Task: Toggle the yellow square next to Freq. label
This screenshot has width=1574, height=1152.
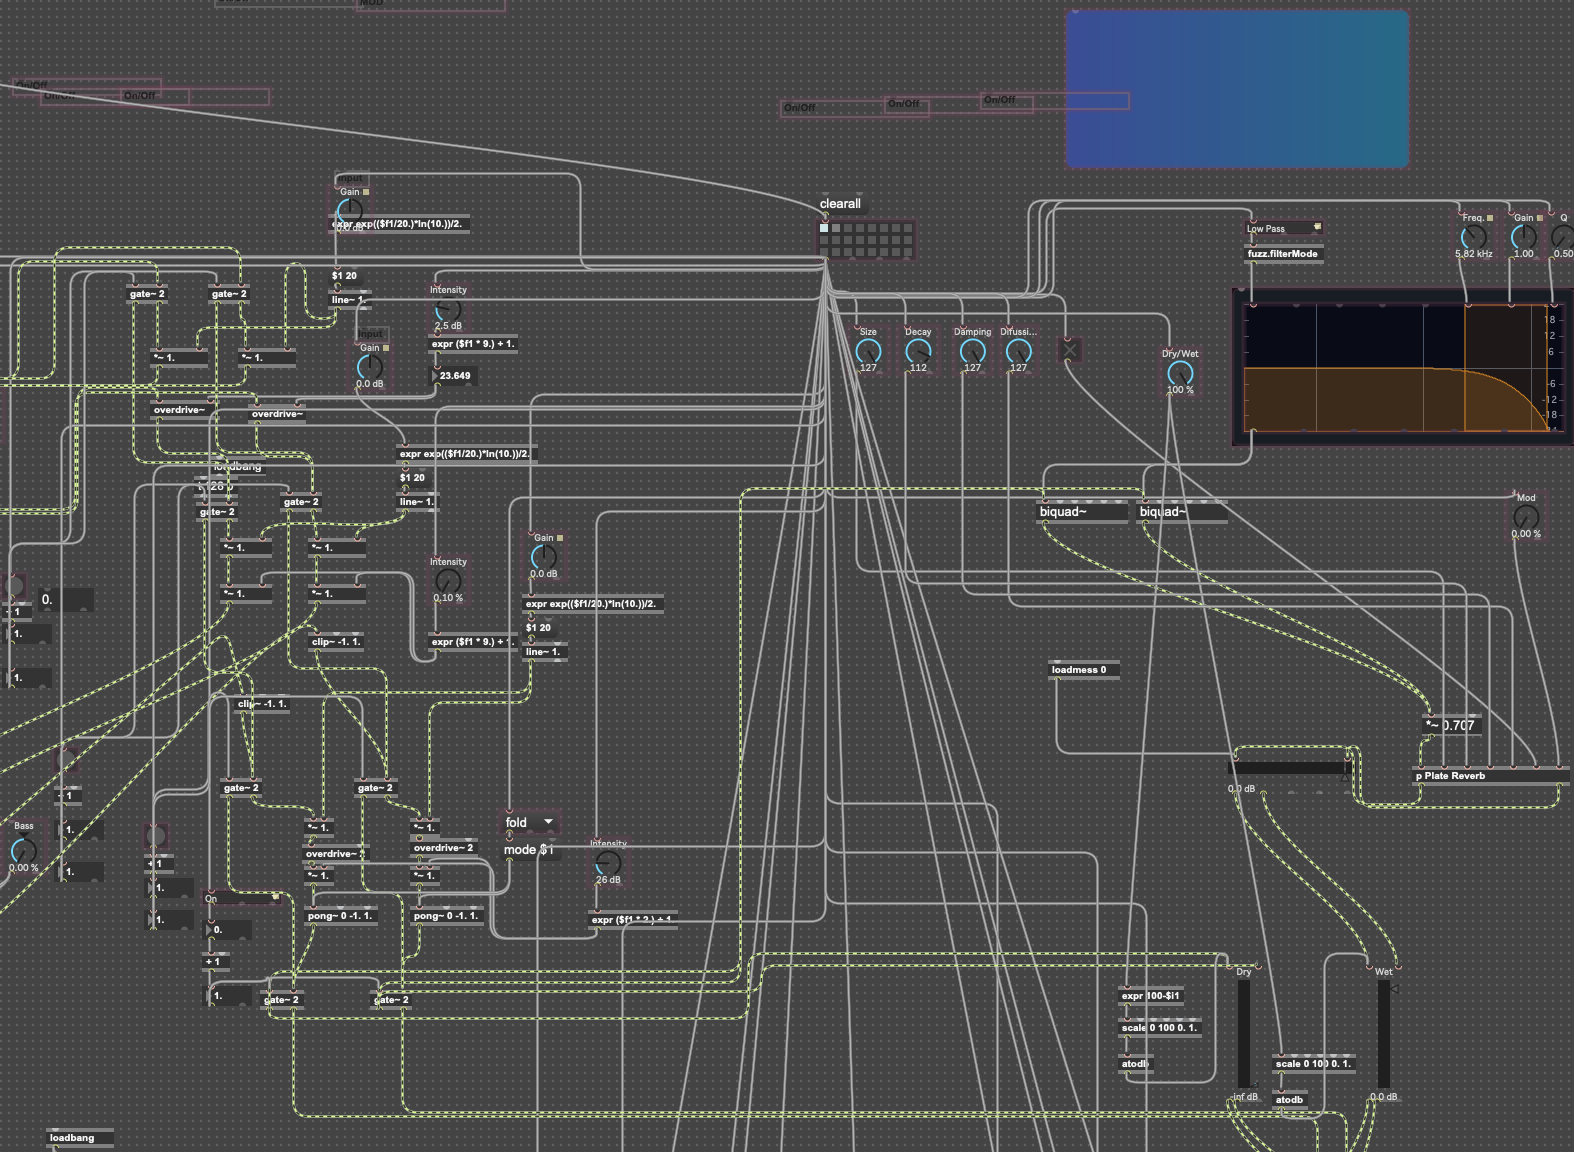Action: tap(1490, 217)
